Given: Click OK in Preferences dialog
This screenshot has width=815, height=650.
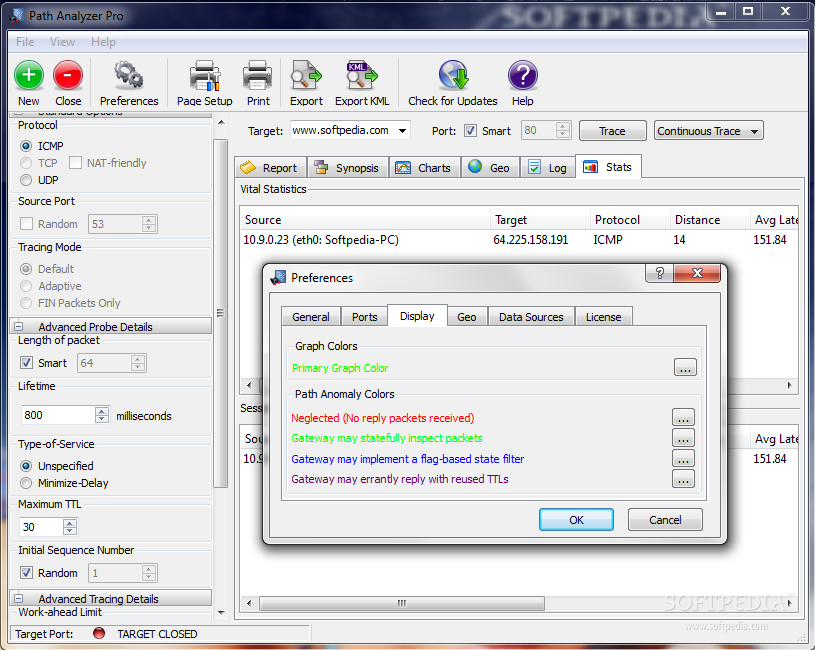Looking at the screenshot, I should [x=576, y=520].
